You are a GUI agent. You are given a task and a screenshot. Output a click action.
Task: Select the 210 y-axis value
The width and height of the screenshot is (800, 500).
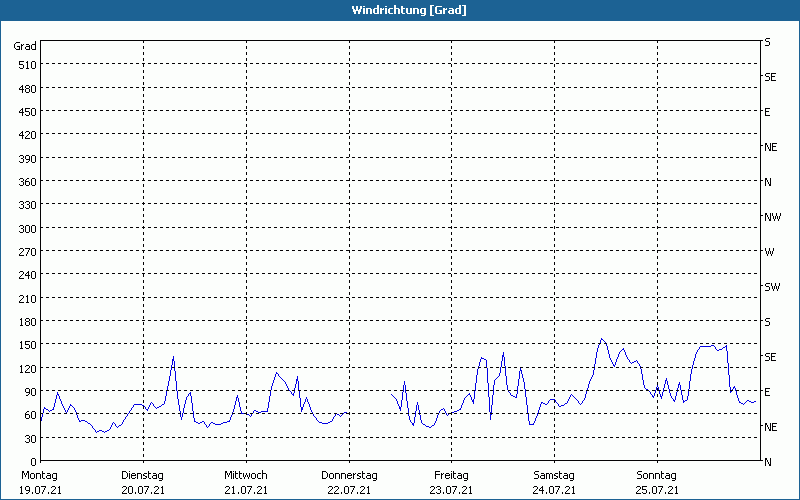click(28, 299)
